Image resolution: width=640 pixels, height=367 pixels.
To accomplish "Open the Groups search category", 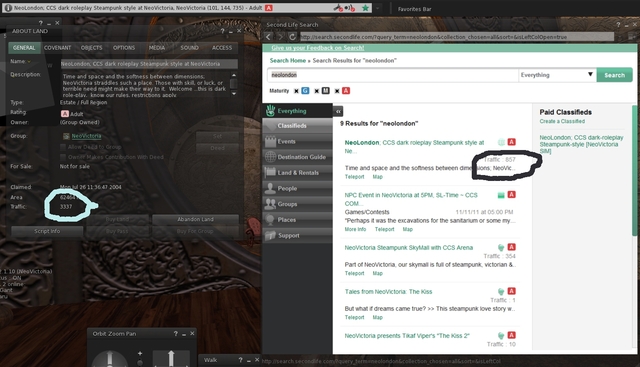I will pos(298,204).
